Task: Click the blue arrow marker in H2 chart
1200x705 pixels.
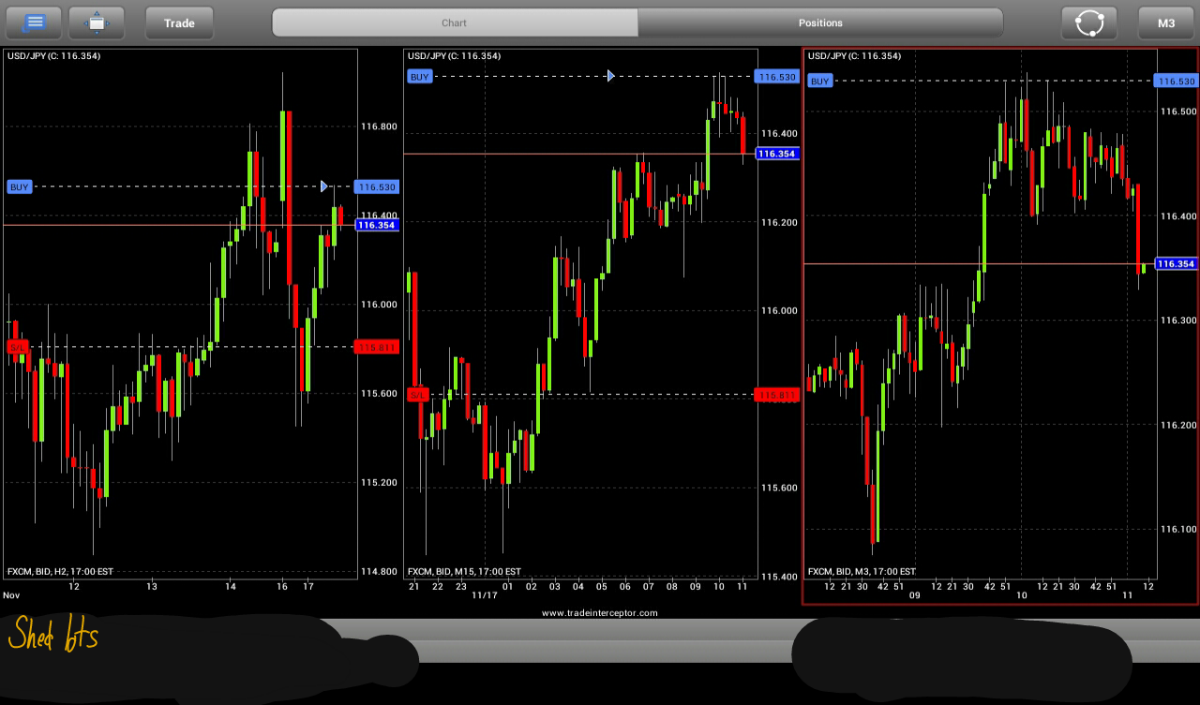Action: [x=323, y=186]
